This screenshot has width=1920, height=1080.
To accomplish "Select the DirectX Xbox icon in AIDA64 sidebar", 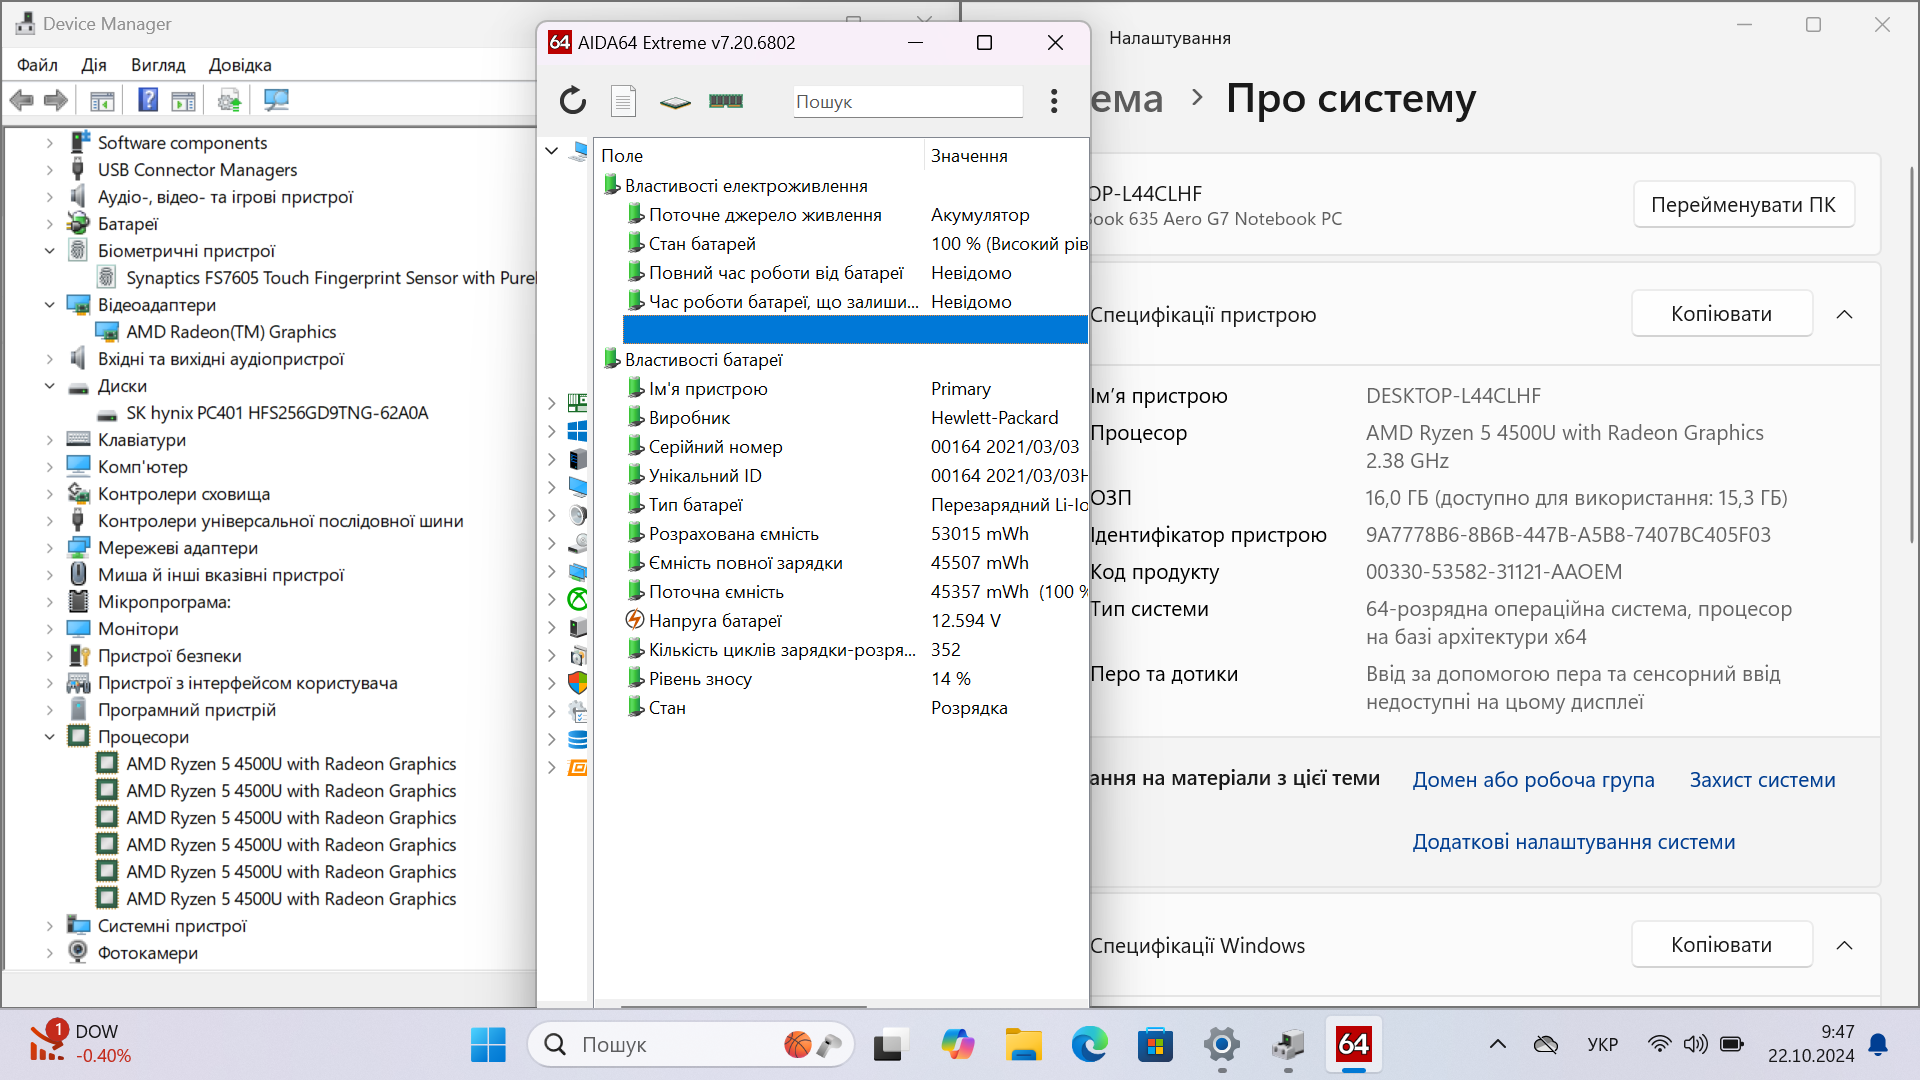I will 578,599.
